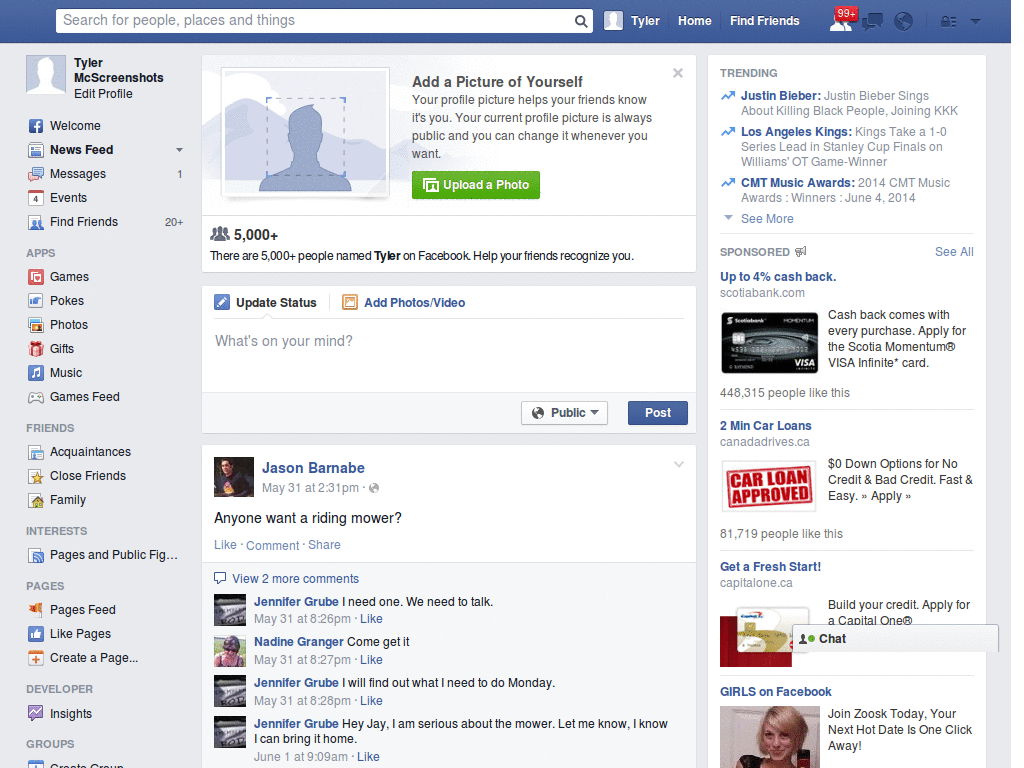The width and height of the screenshot is (1024, 768).
Task: Expand trending See More
Action: pos(767,219)
